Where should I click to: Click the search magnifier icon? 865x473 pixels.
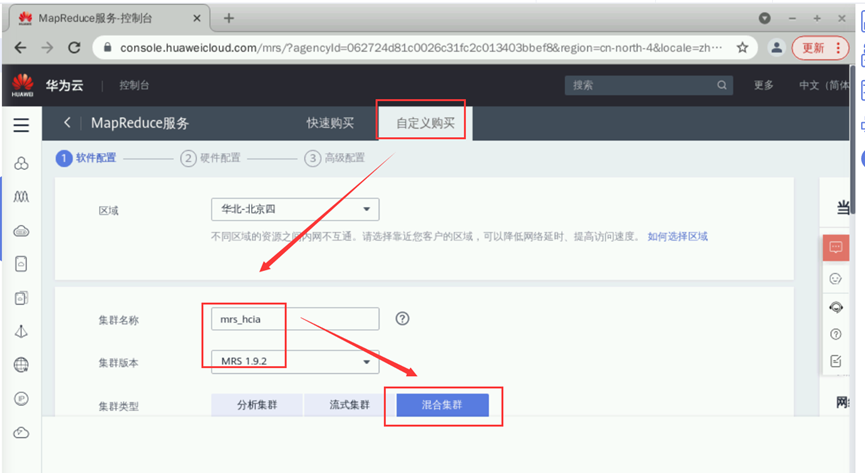pos(722,85)
